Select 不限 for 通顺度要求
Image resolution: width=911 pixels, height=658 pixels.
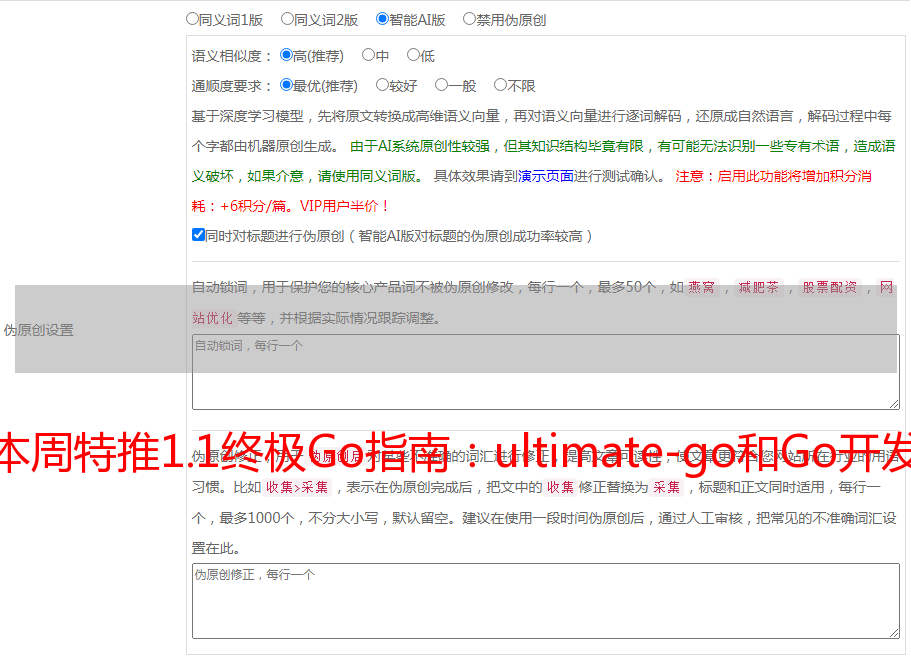[500, 85]
